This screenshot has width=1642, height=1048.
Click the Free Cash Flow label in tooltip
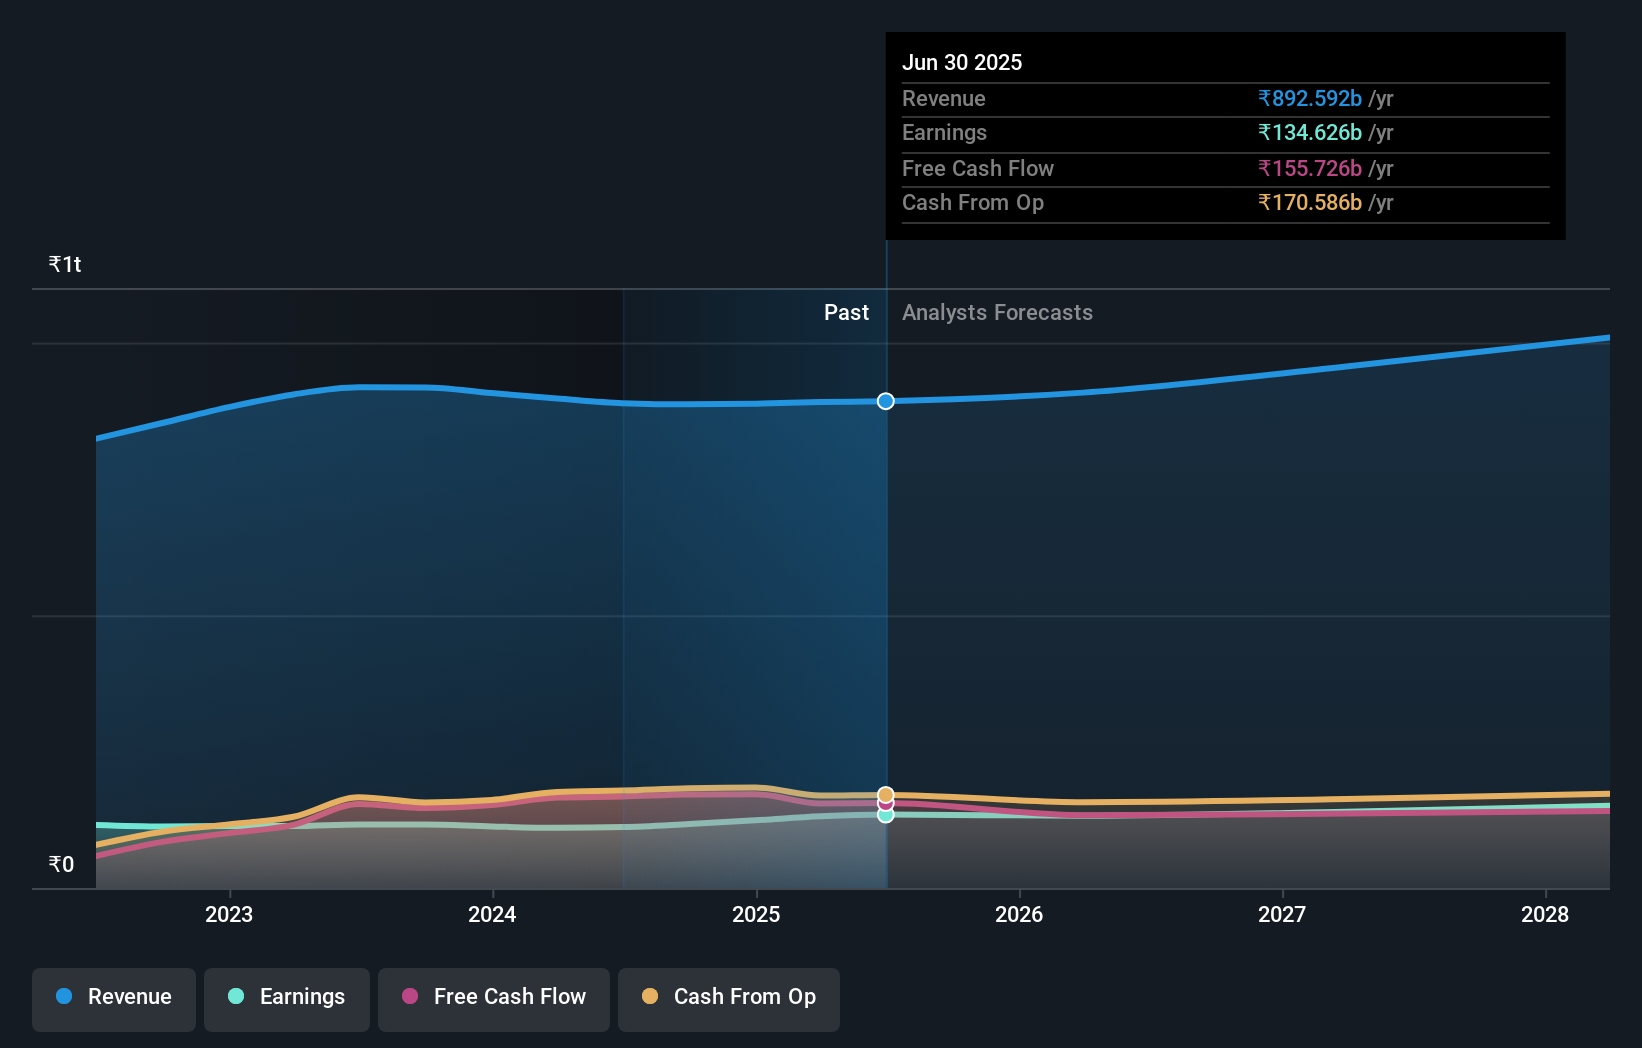(x=978, y=168)
